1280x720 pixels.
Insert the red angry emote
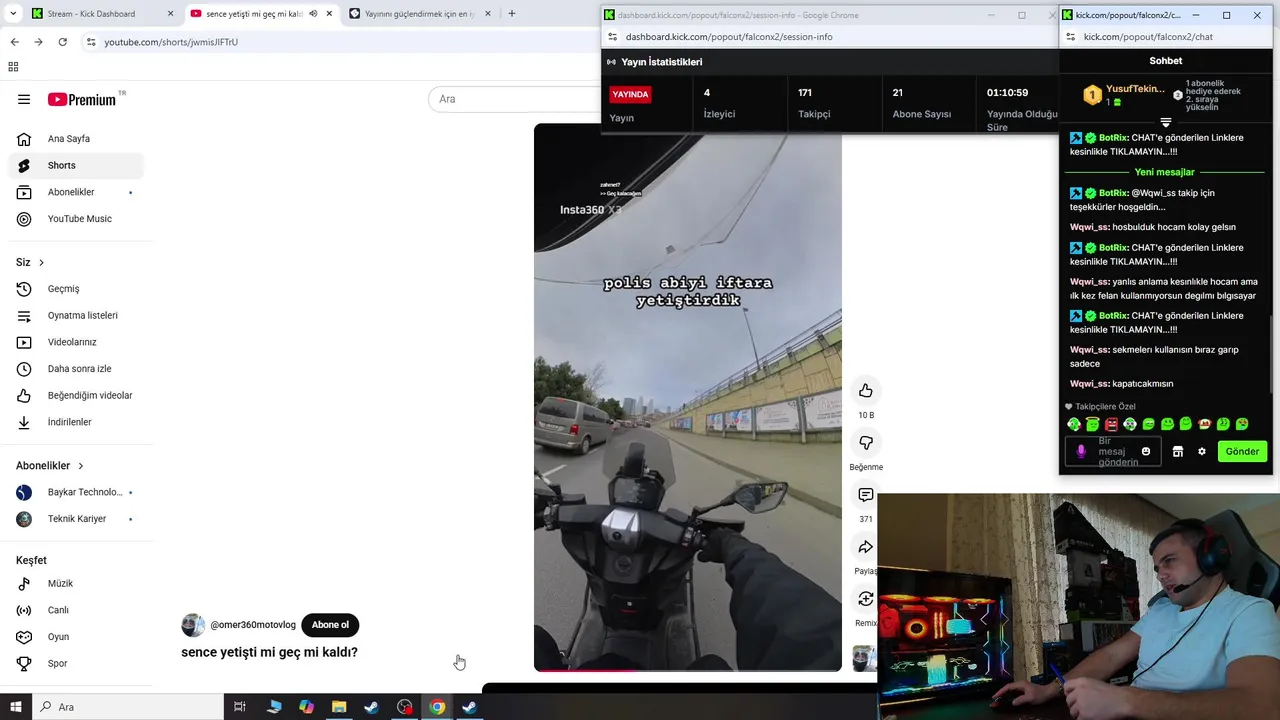pyautogui.click(x=1111, y=424)
